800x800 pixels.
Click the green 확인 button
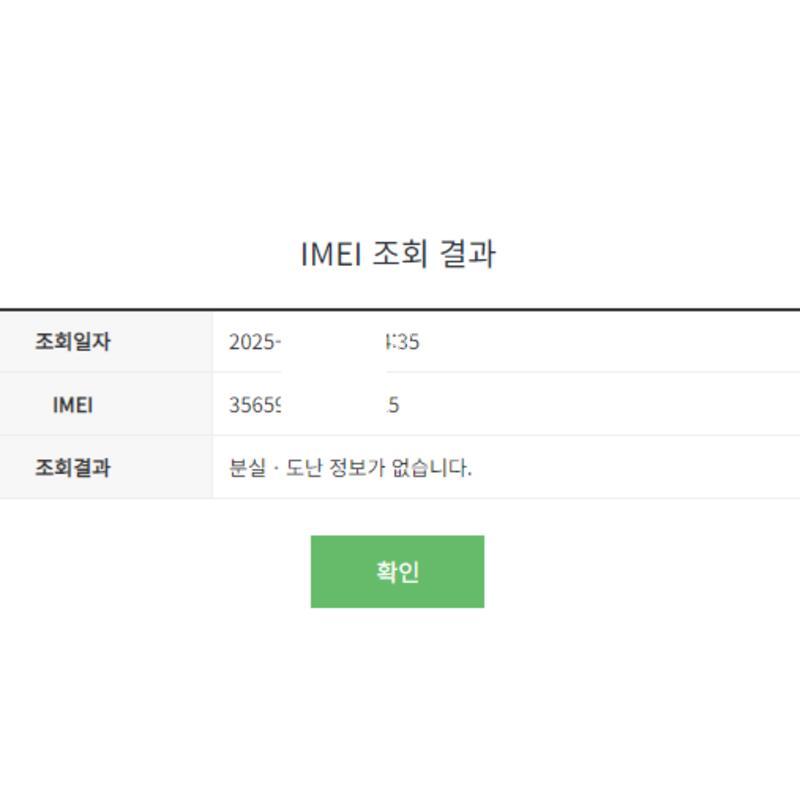tap(397, 571)
